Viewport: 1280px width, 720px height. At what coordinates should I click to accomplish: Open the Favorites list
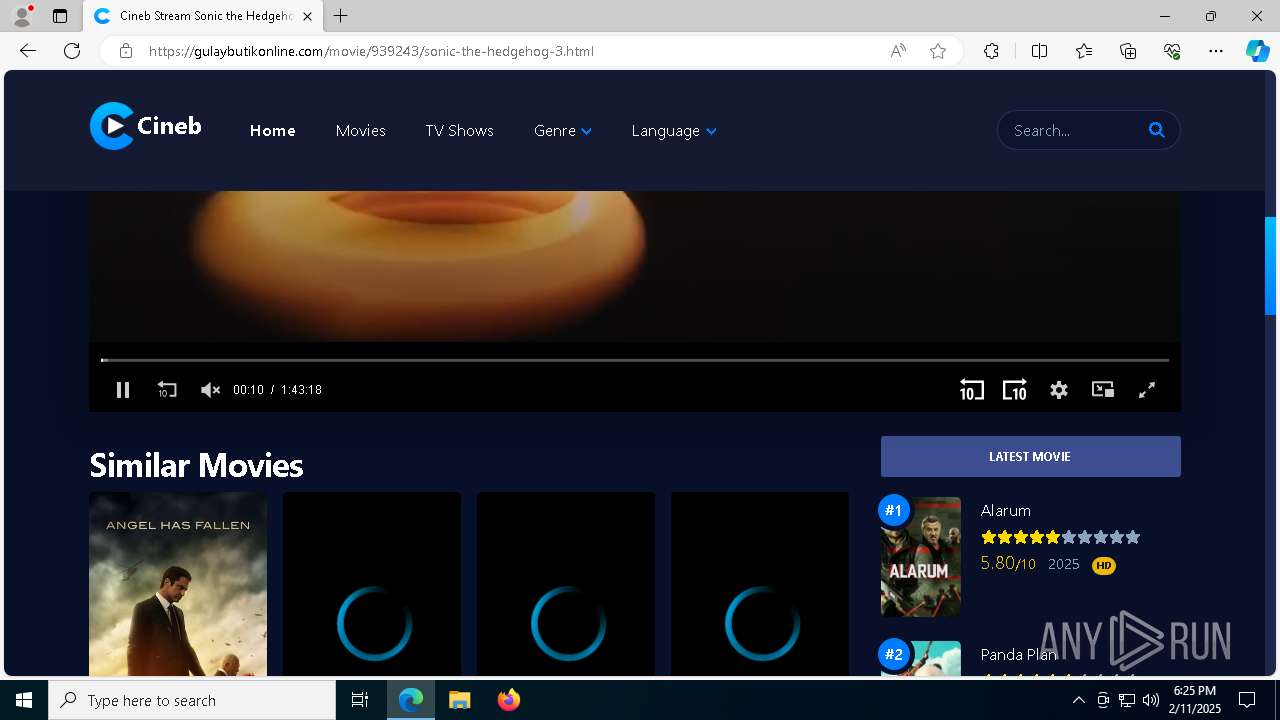tap(1084, 51)
